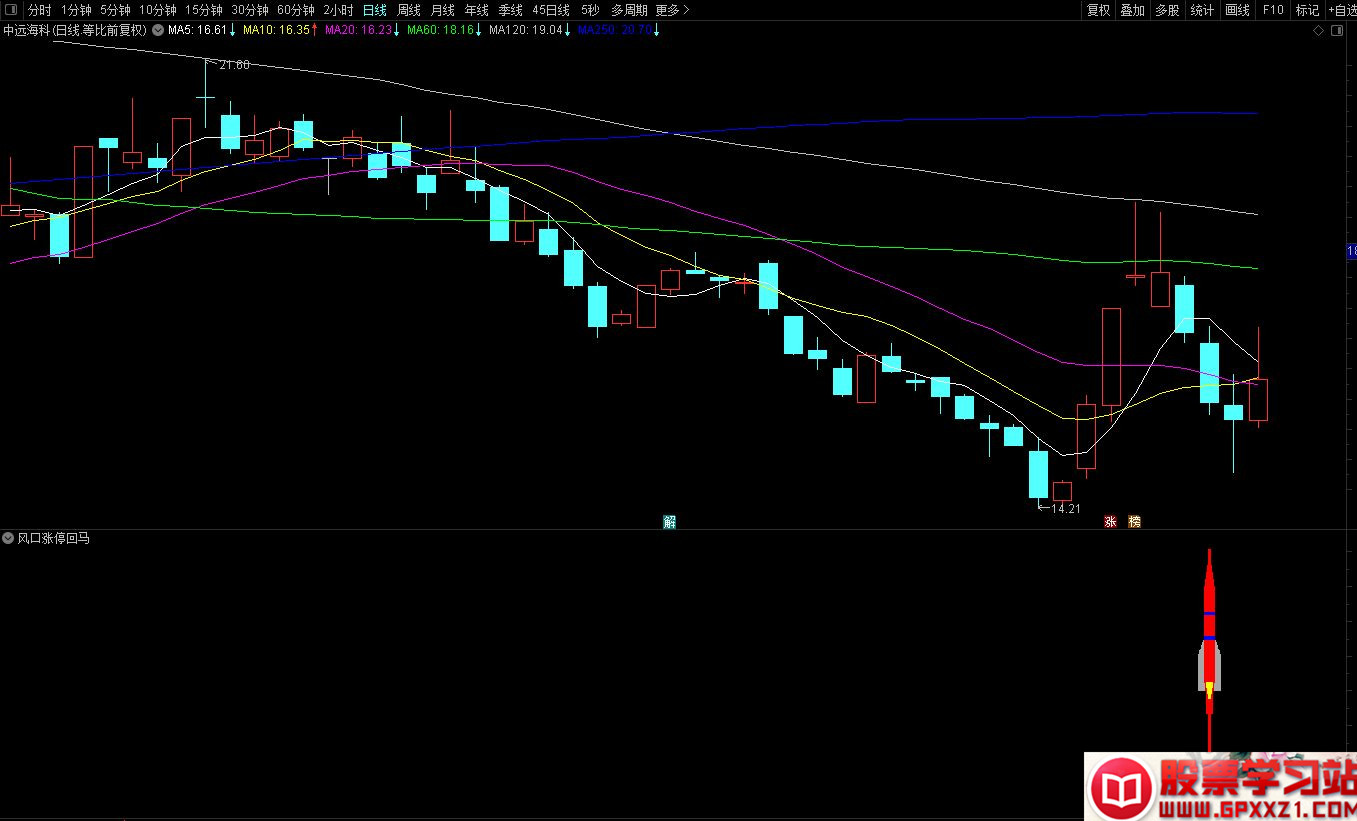Click the candlestick at the 14.21 low
The image size is (1357, 821).
(1039, 474)
